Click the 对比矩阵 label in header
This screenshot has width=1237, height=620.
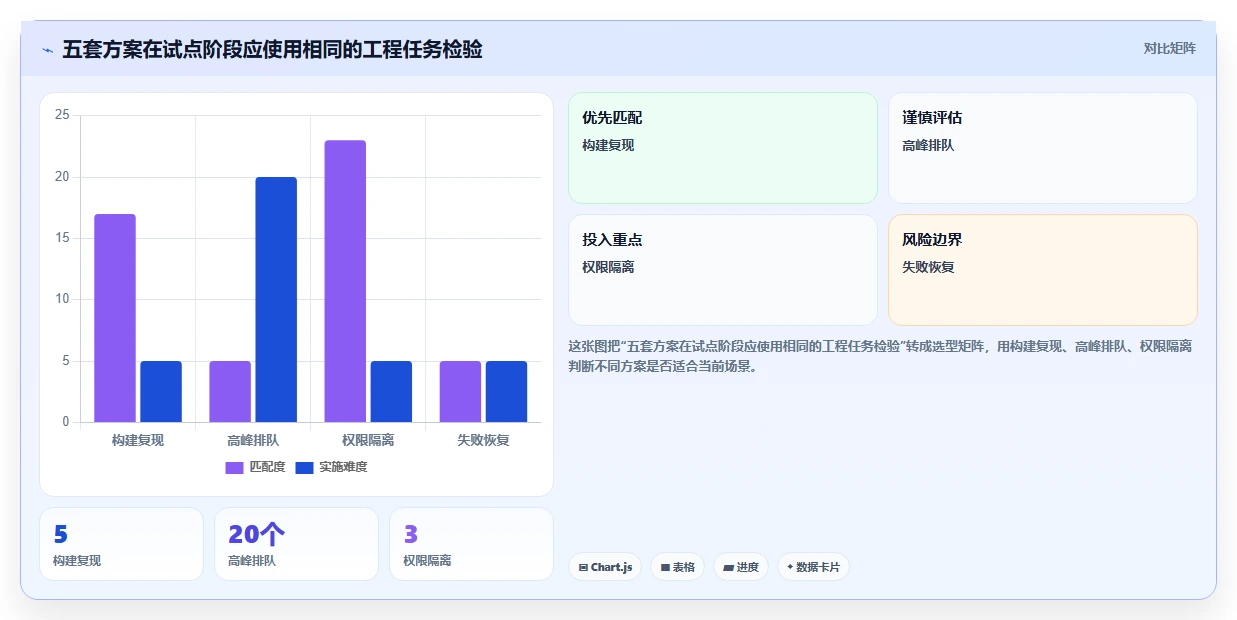point(1169,48)
